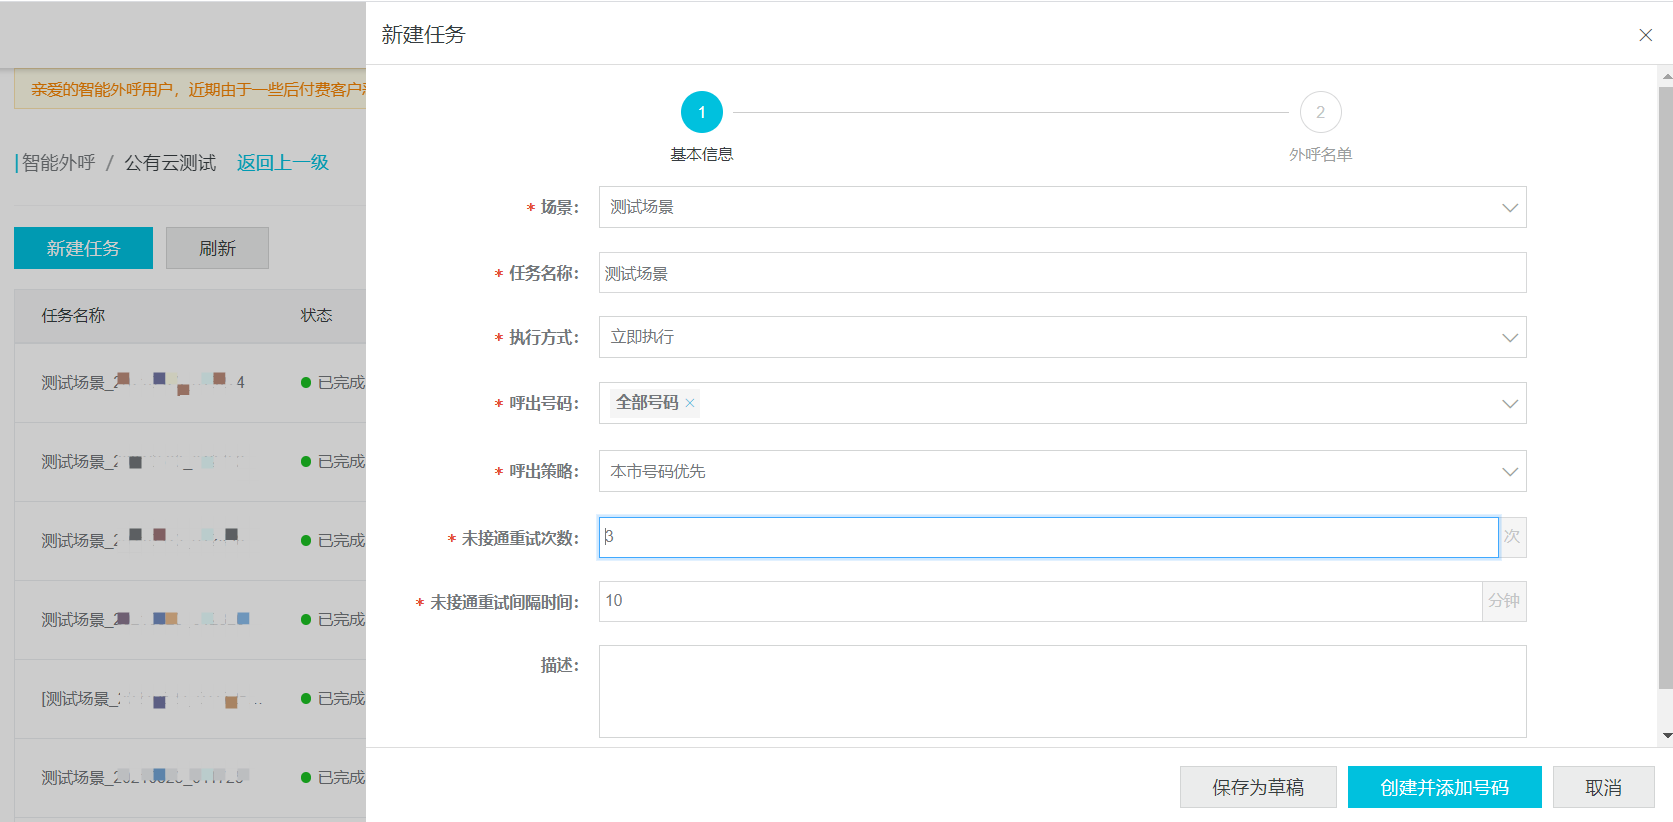Click the 任务名称 column header

tap(73, 316)
